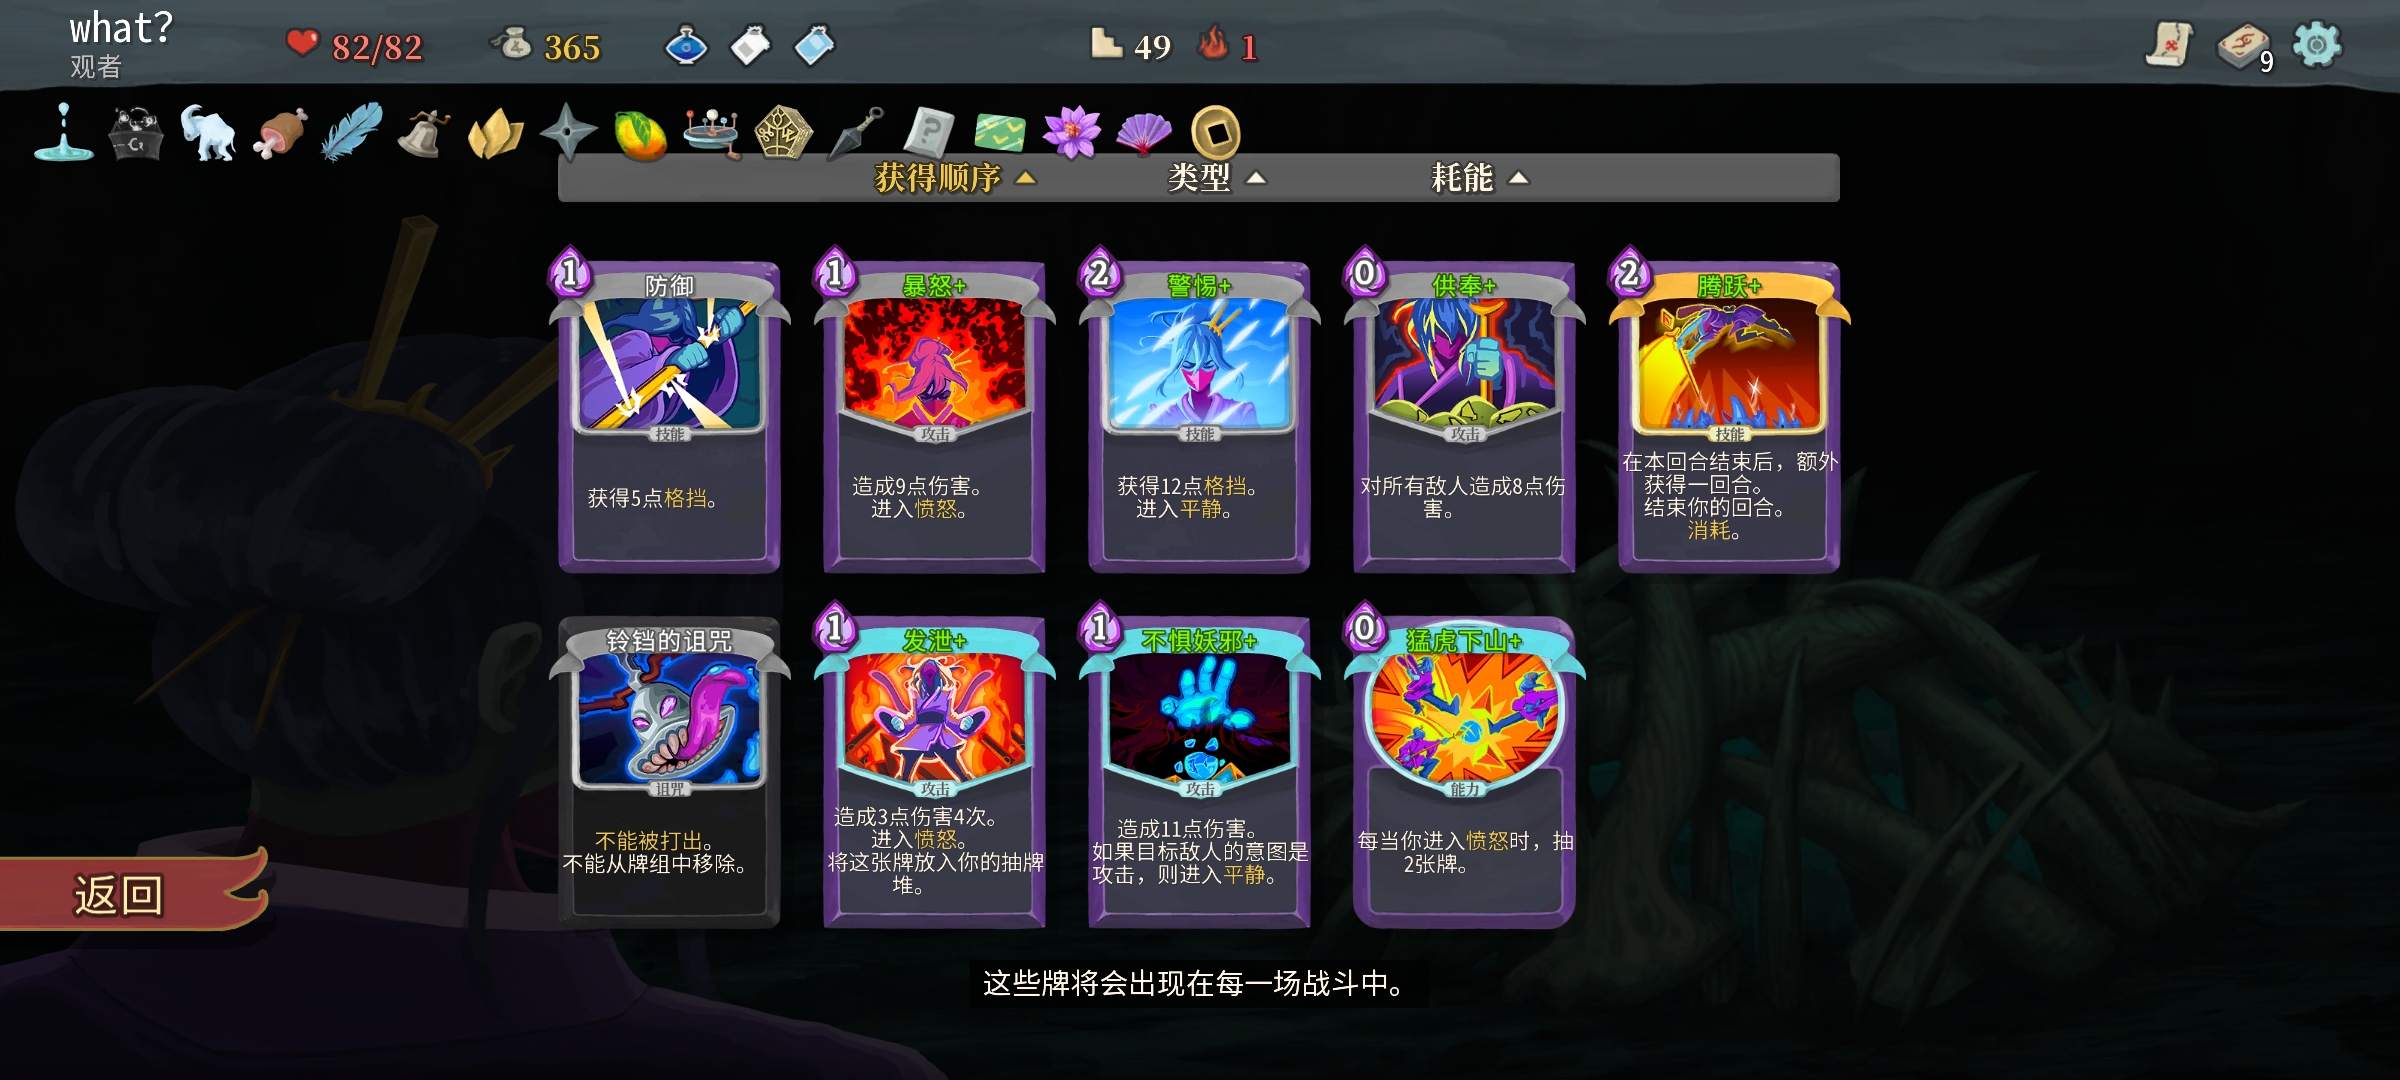Image resolution: width=2400 pixels, height=1080 pixels.
Task: Click the Pure Water droplet relic
Action: point(63,132)
